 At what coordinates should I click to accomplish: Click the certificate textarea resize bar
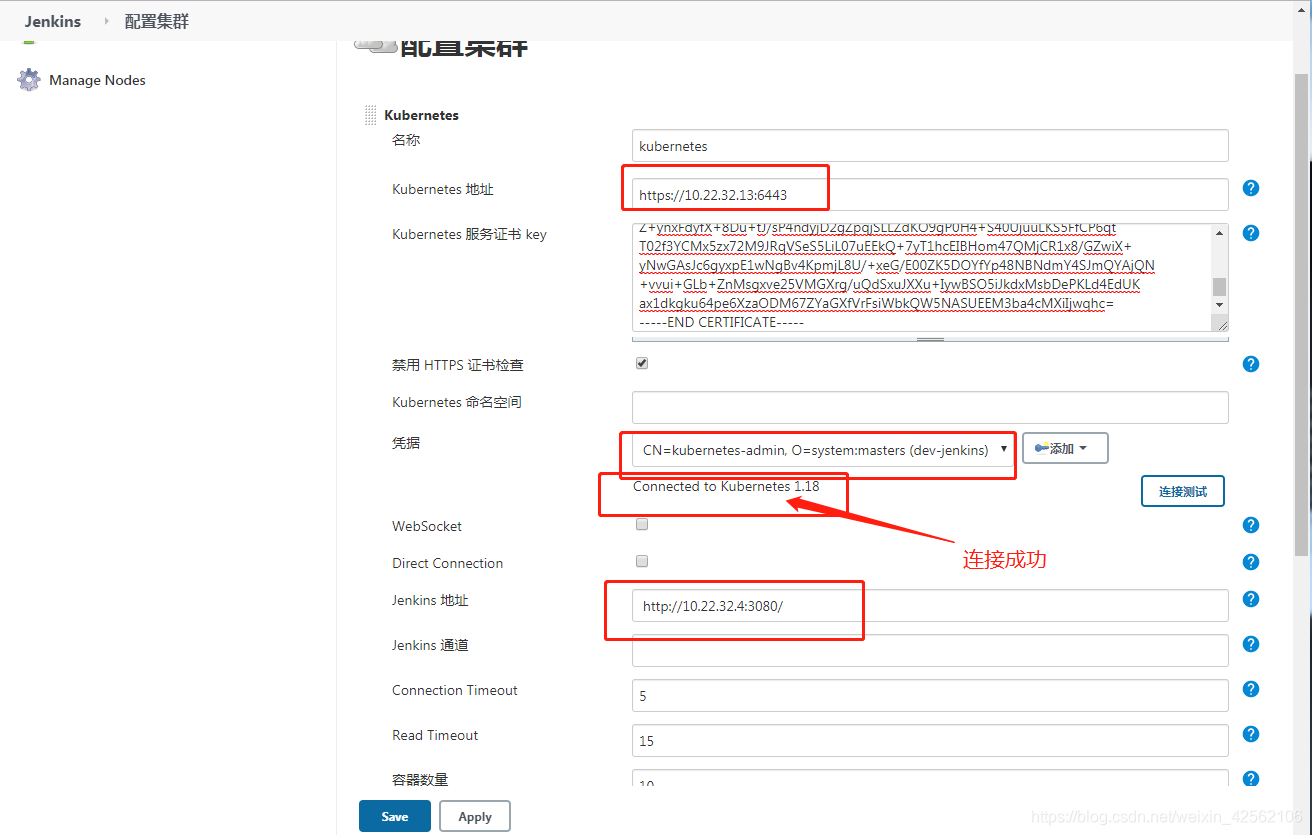pyautogui.click(x=930, y=338)
